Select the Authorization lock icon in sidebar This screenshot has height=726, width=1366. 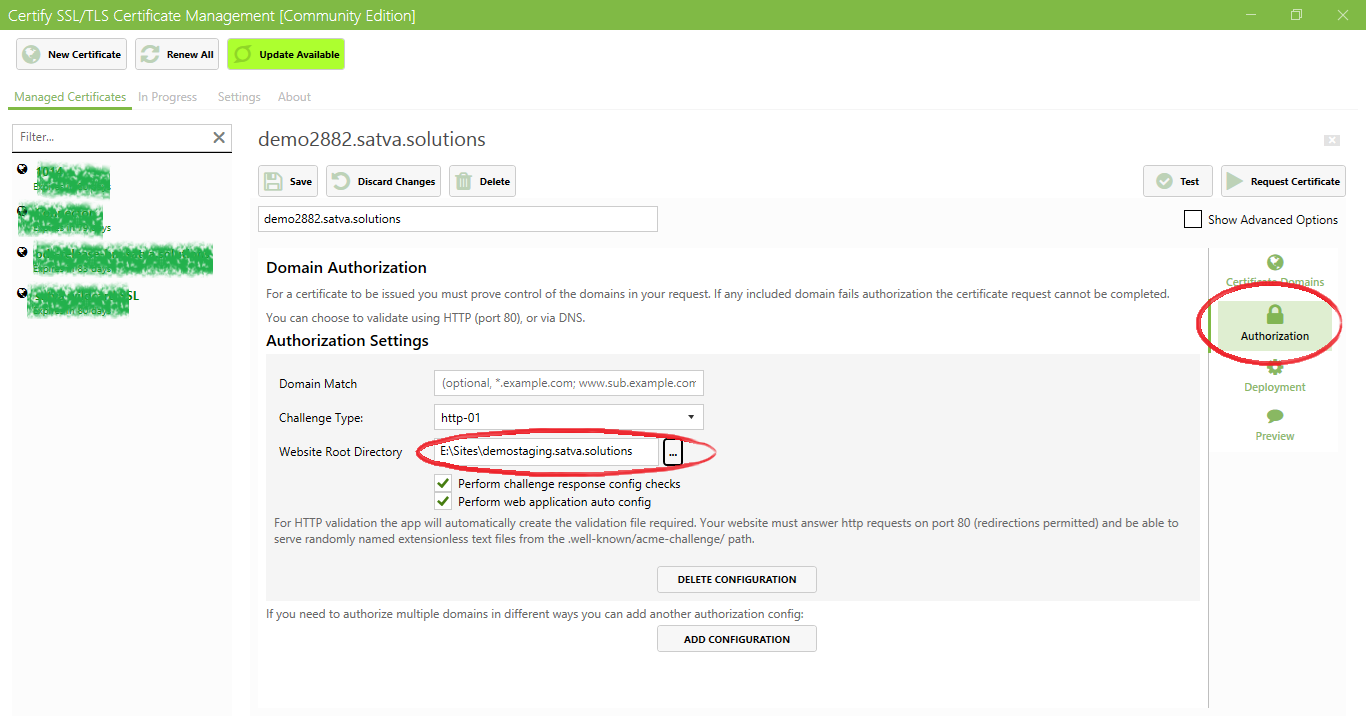point(1274,313)
